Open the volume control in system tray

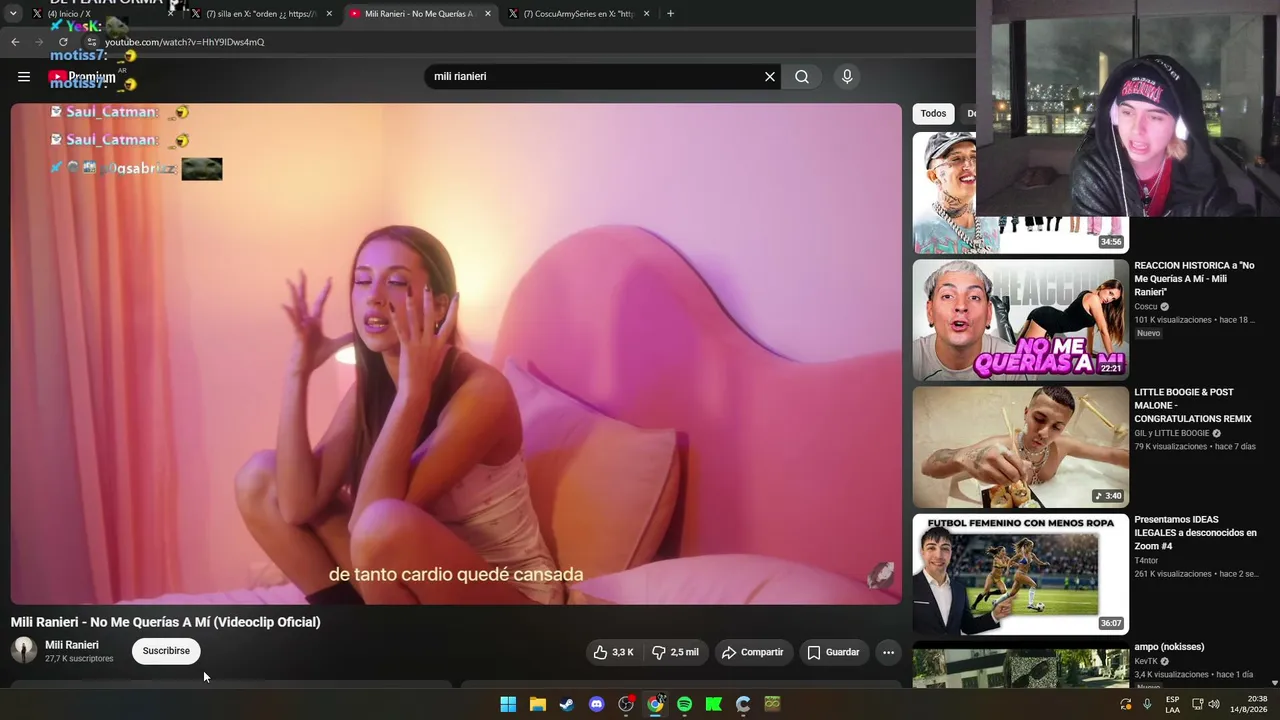point(1214,704)
